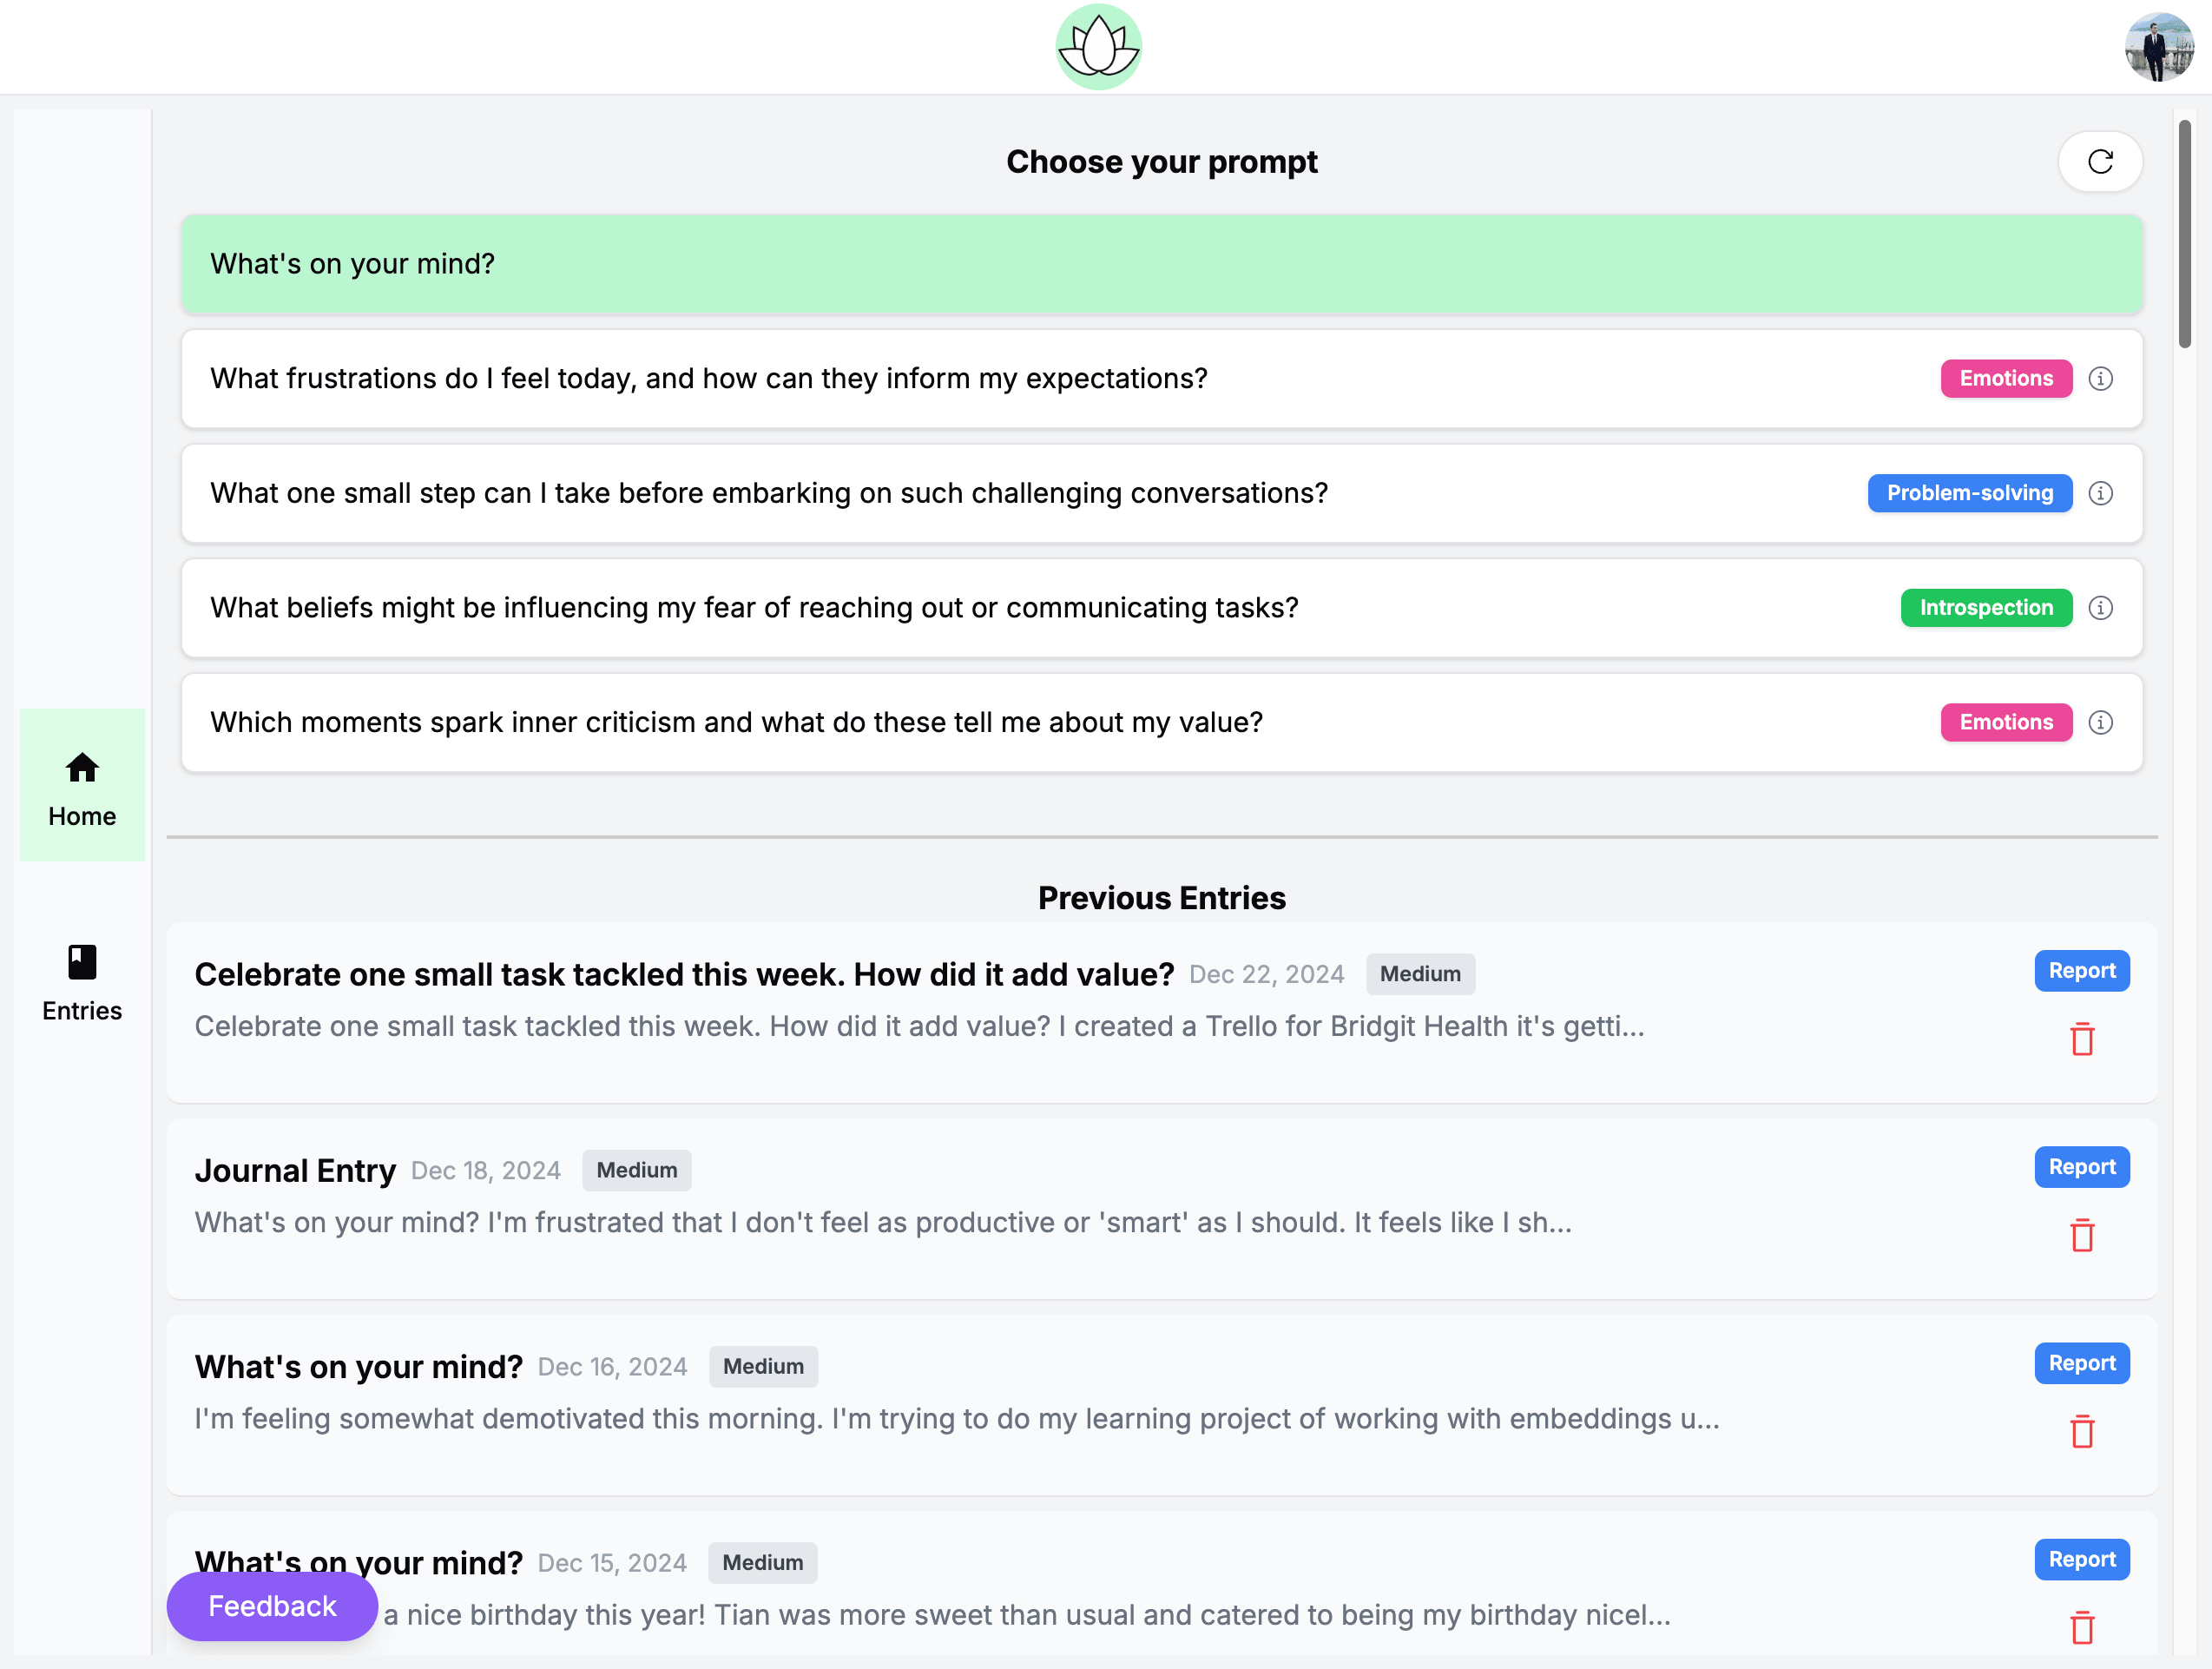Delete the Dec 16 entry
Screen dimensions: 2212x1669
tap(2082, 1432)
